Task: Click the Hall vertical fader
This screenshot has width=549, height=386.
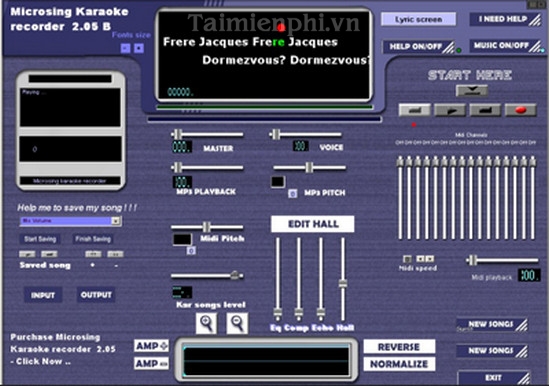Action: [x=343, y=284]
